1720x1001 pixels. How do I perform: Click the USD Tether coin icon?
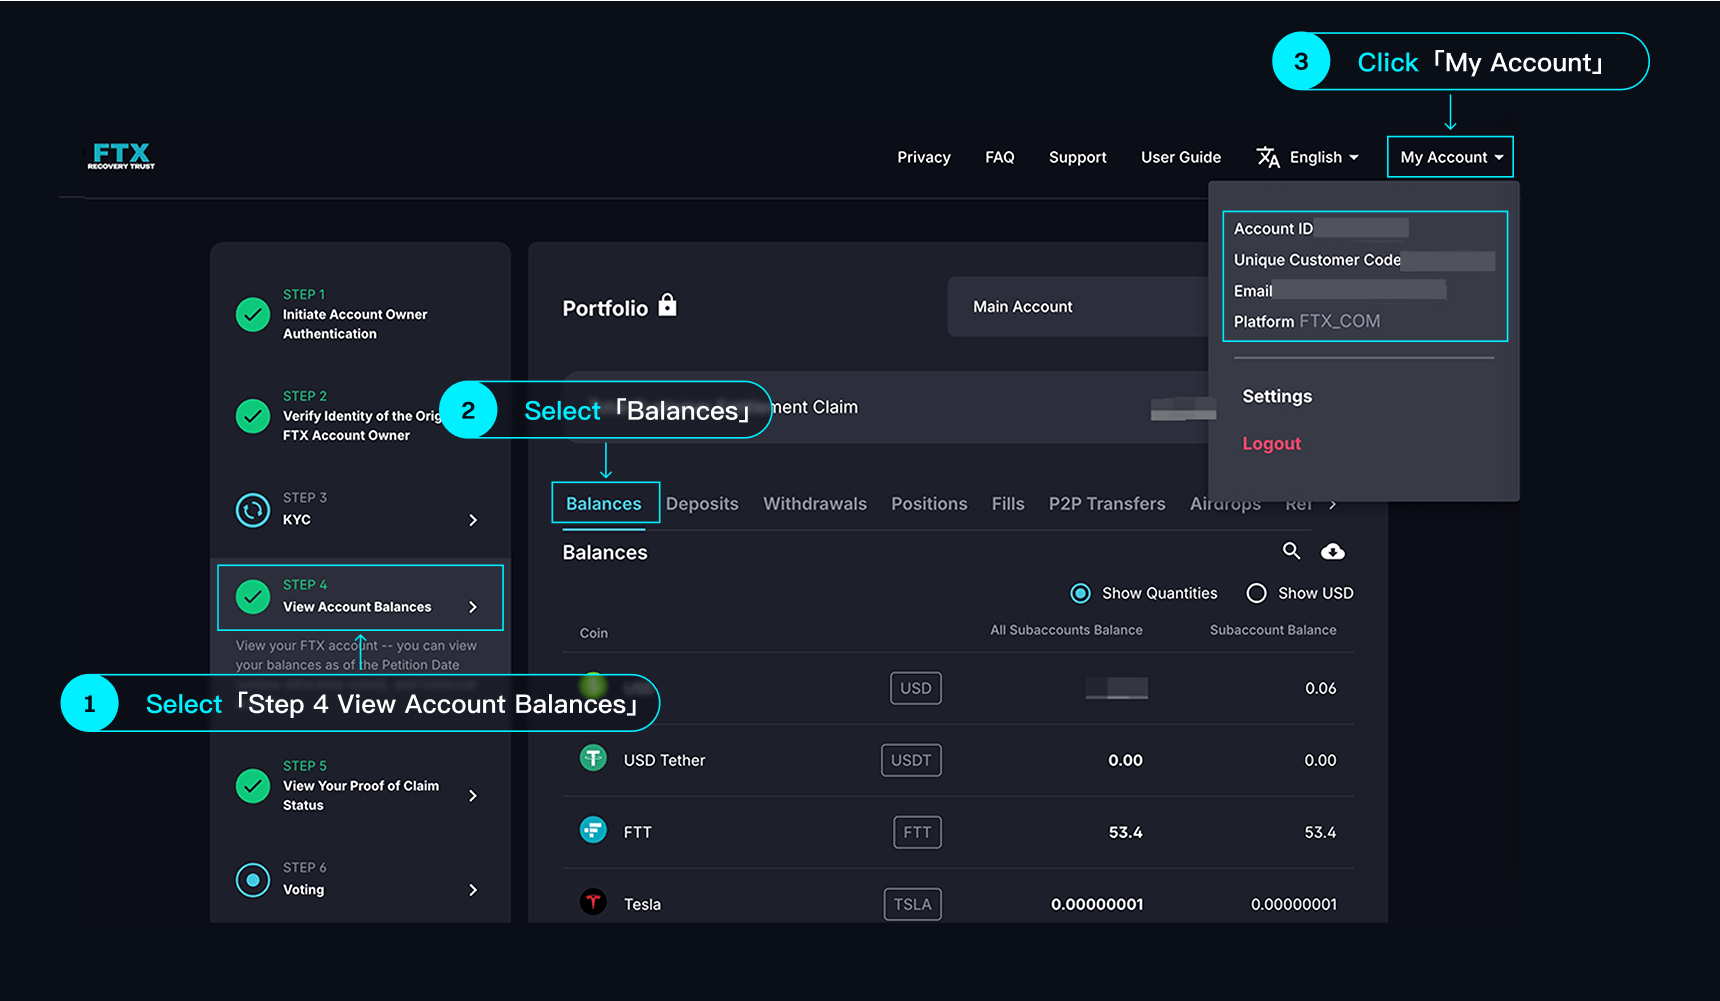593,759
